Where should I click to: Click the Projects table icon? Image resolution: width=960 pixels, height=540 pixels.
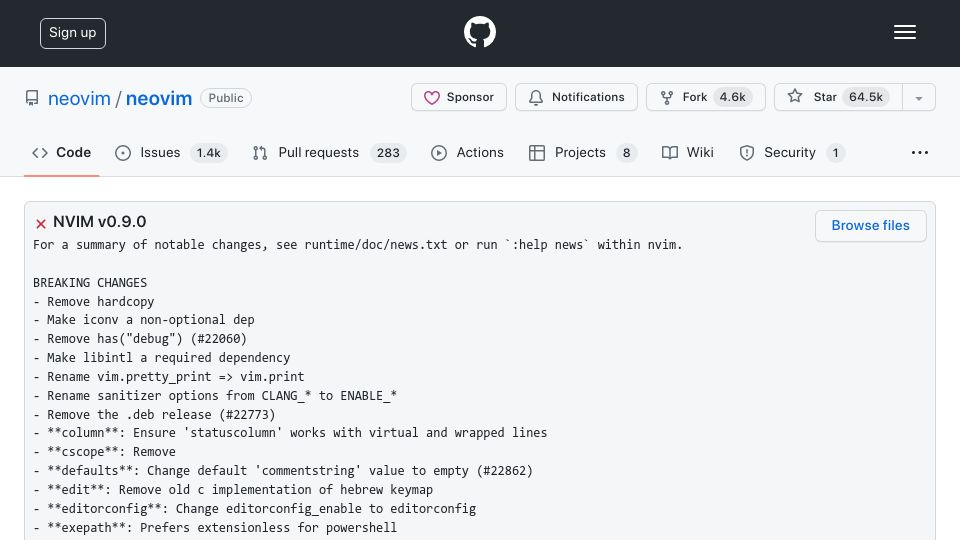tap(537, 153)
